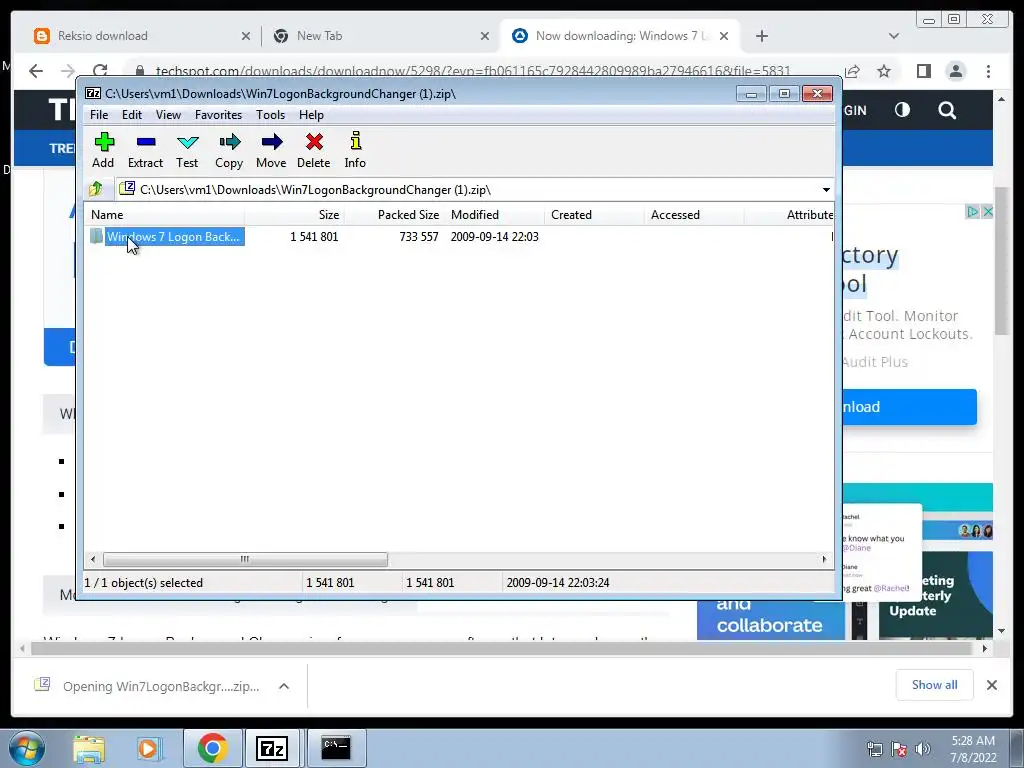Share this page from Chrome

[852, 71]
